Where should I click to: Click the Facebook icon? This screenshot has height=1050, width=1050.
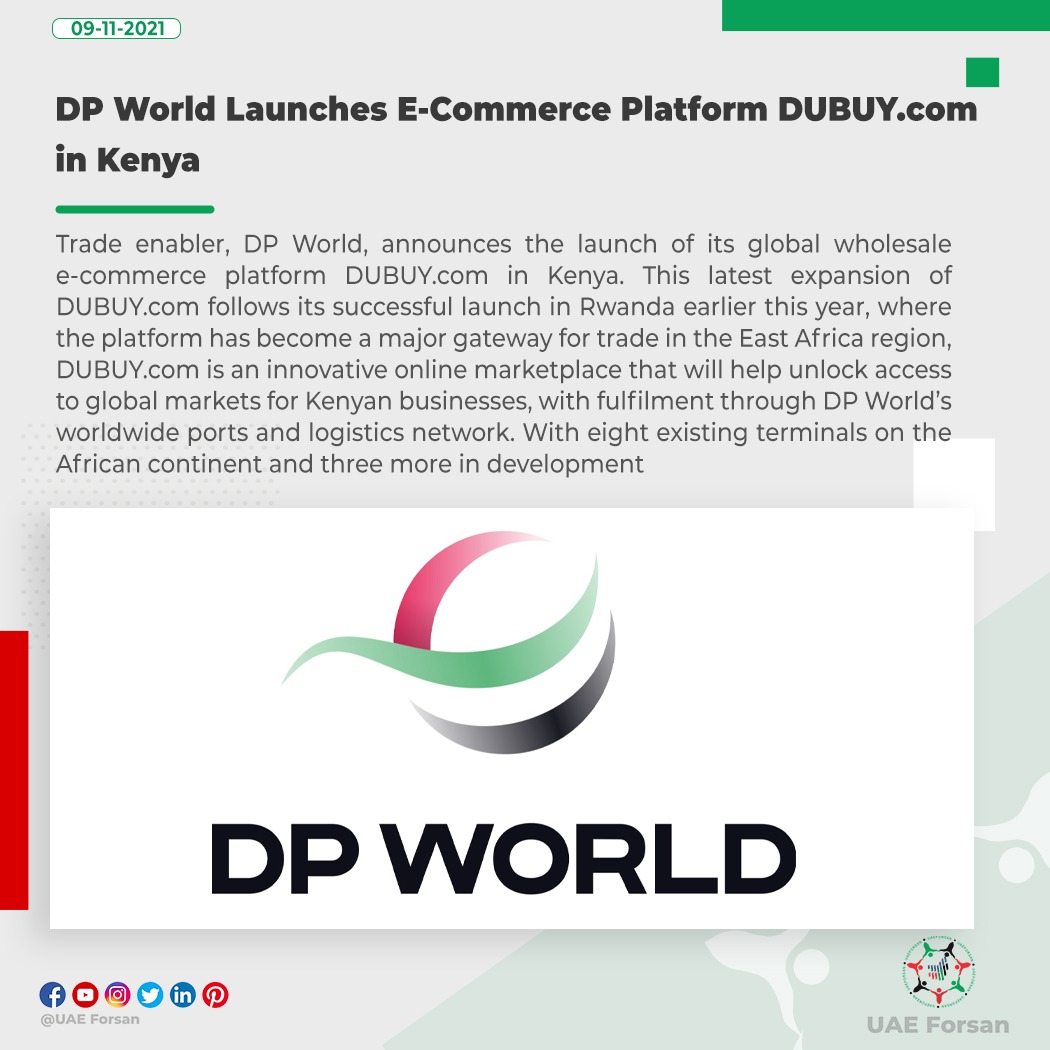point(53,995)
